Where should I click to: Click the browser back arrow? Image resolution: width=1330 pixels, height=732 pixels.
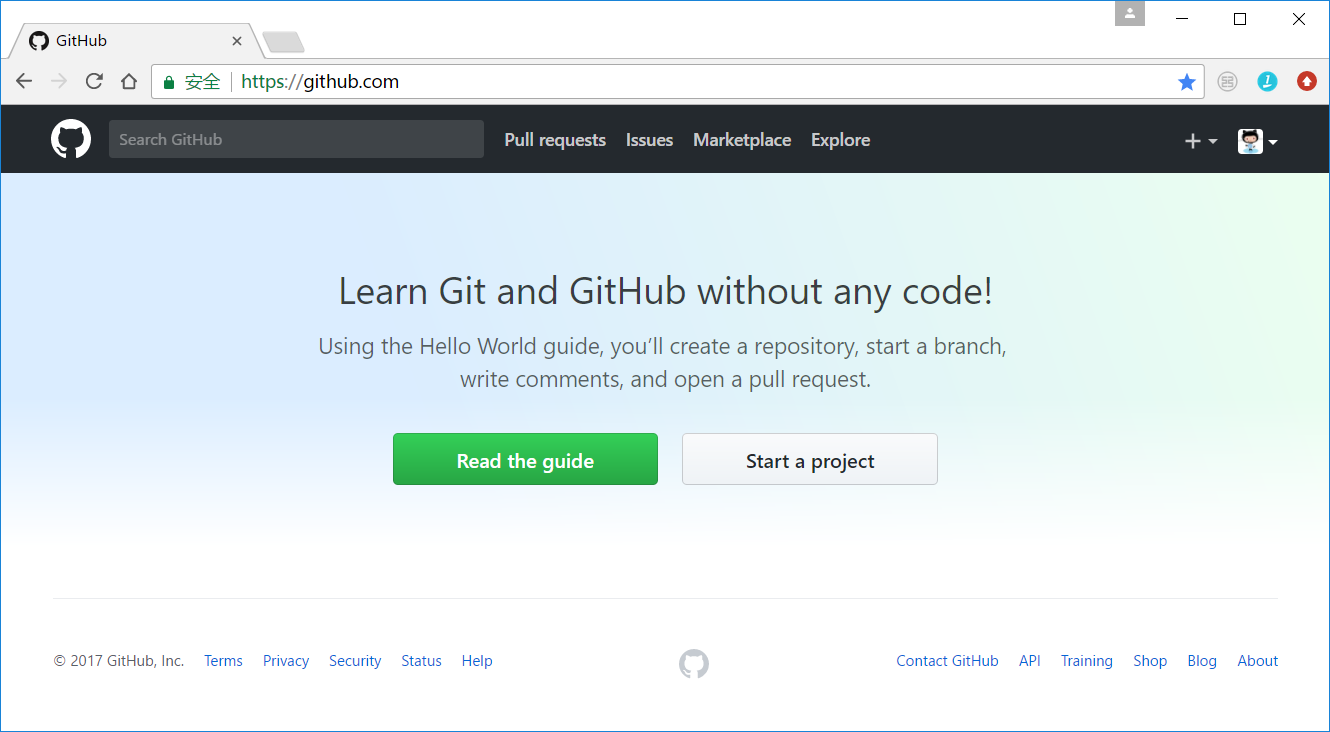[24, 82]
